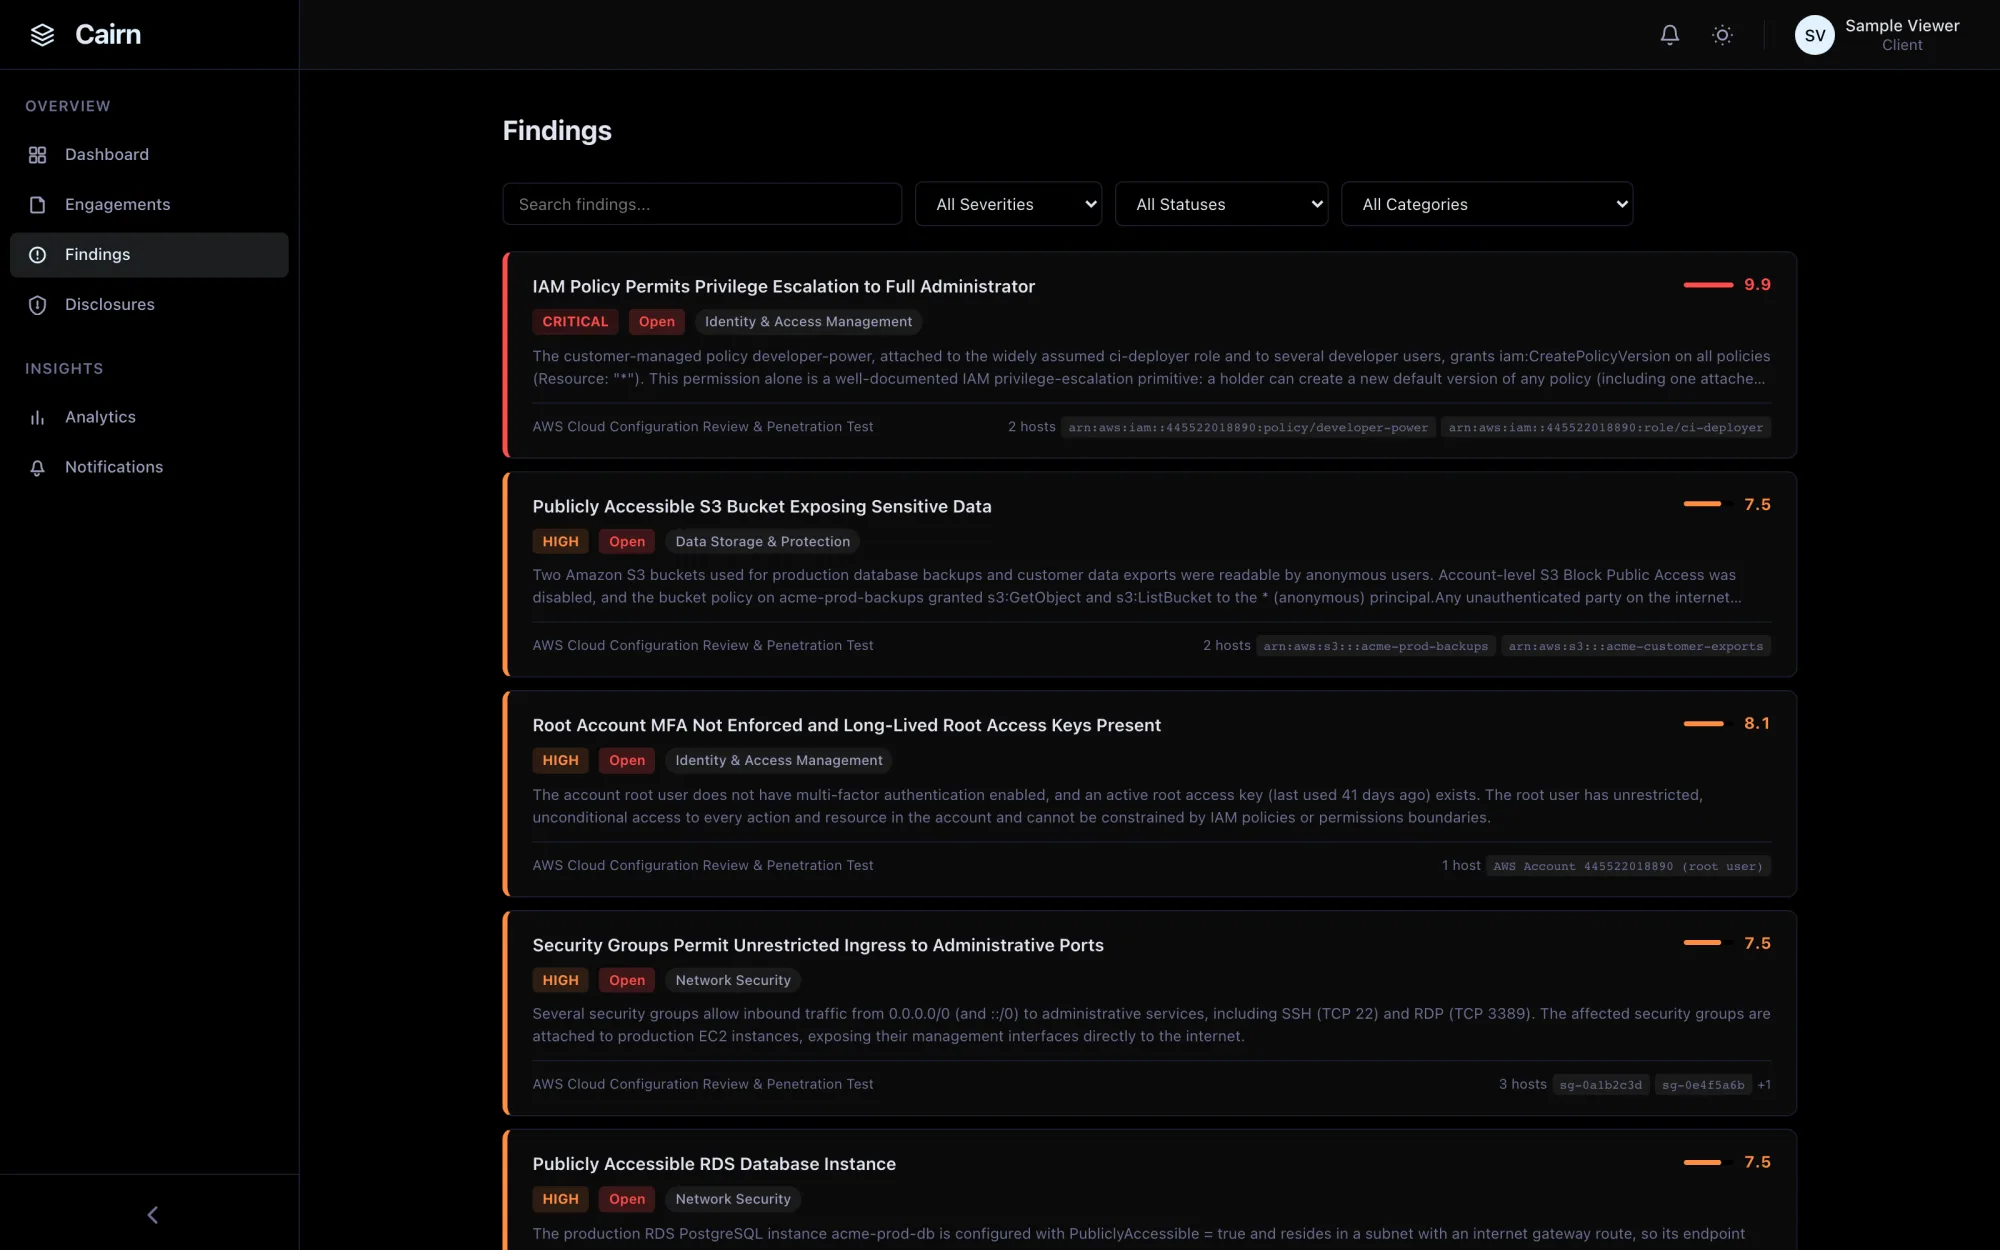
Task: Click 7.5 score bar on RDS Database finding
Action: 1709,1163
